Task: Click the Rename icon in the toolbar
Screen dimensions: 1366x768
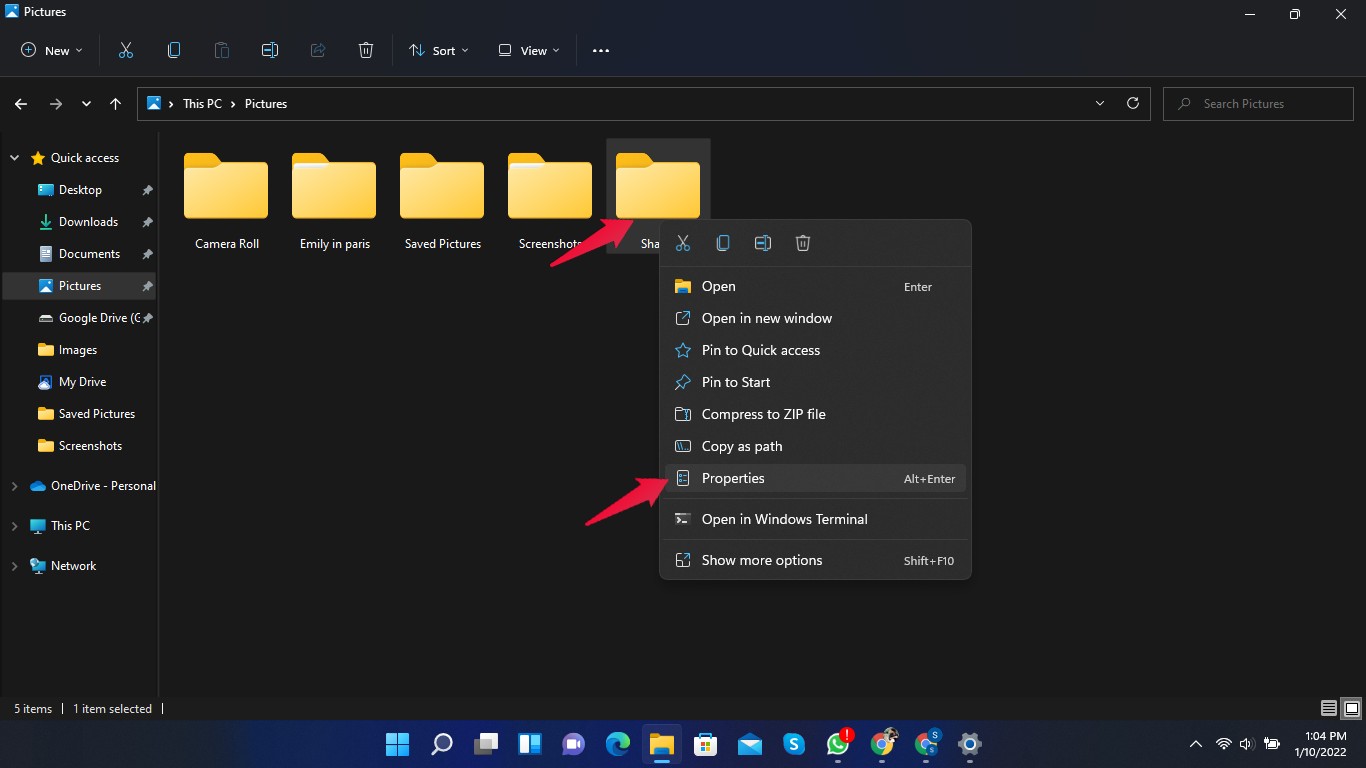Action: point(270,50)
